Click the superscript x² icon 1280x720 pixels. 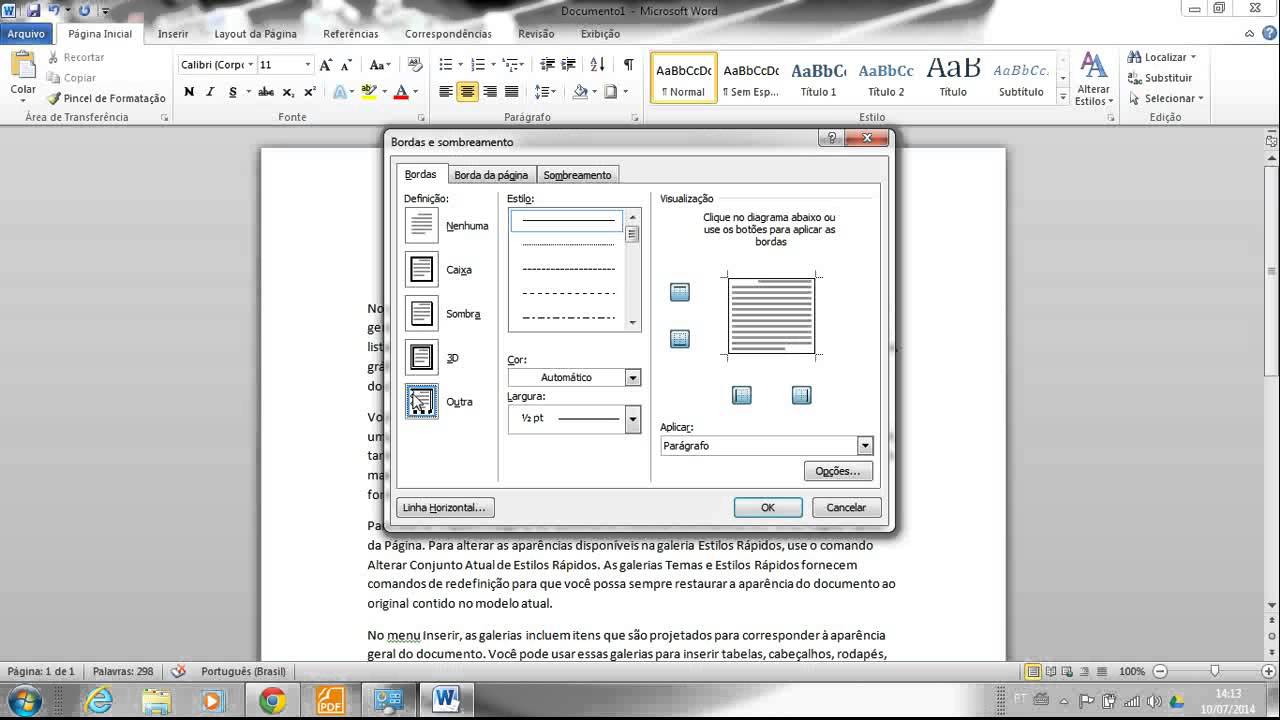click(309, 92)
